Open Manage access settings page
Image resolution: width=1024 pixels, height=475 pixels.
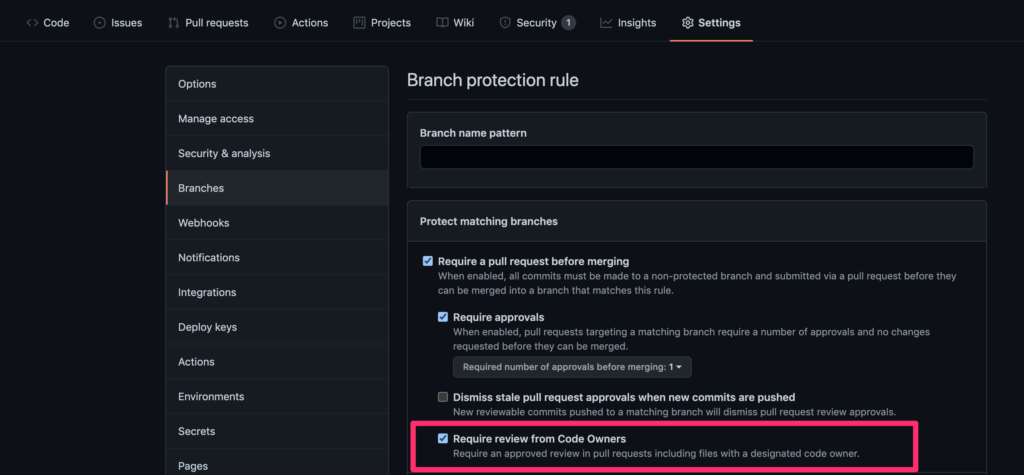pos(277,119)
